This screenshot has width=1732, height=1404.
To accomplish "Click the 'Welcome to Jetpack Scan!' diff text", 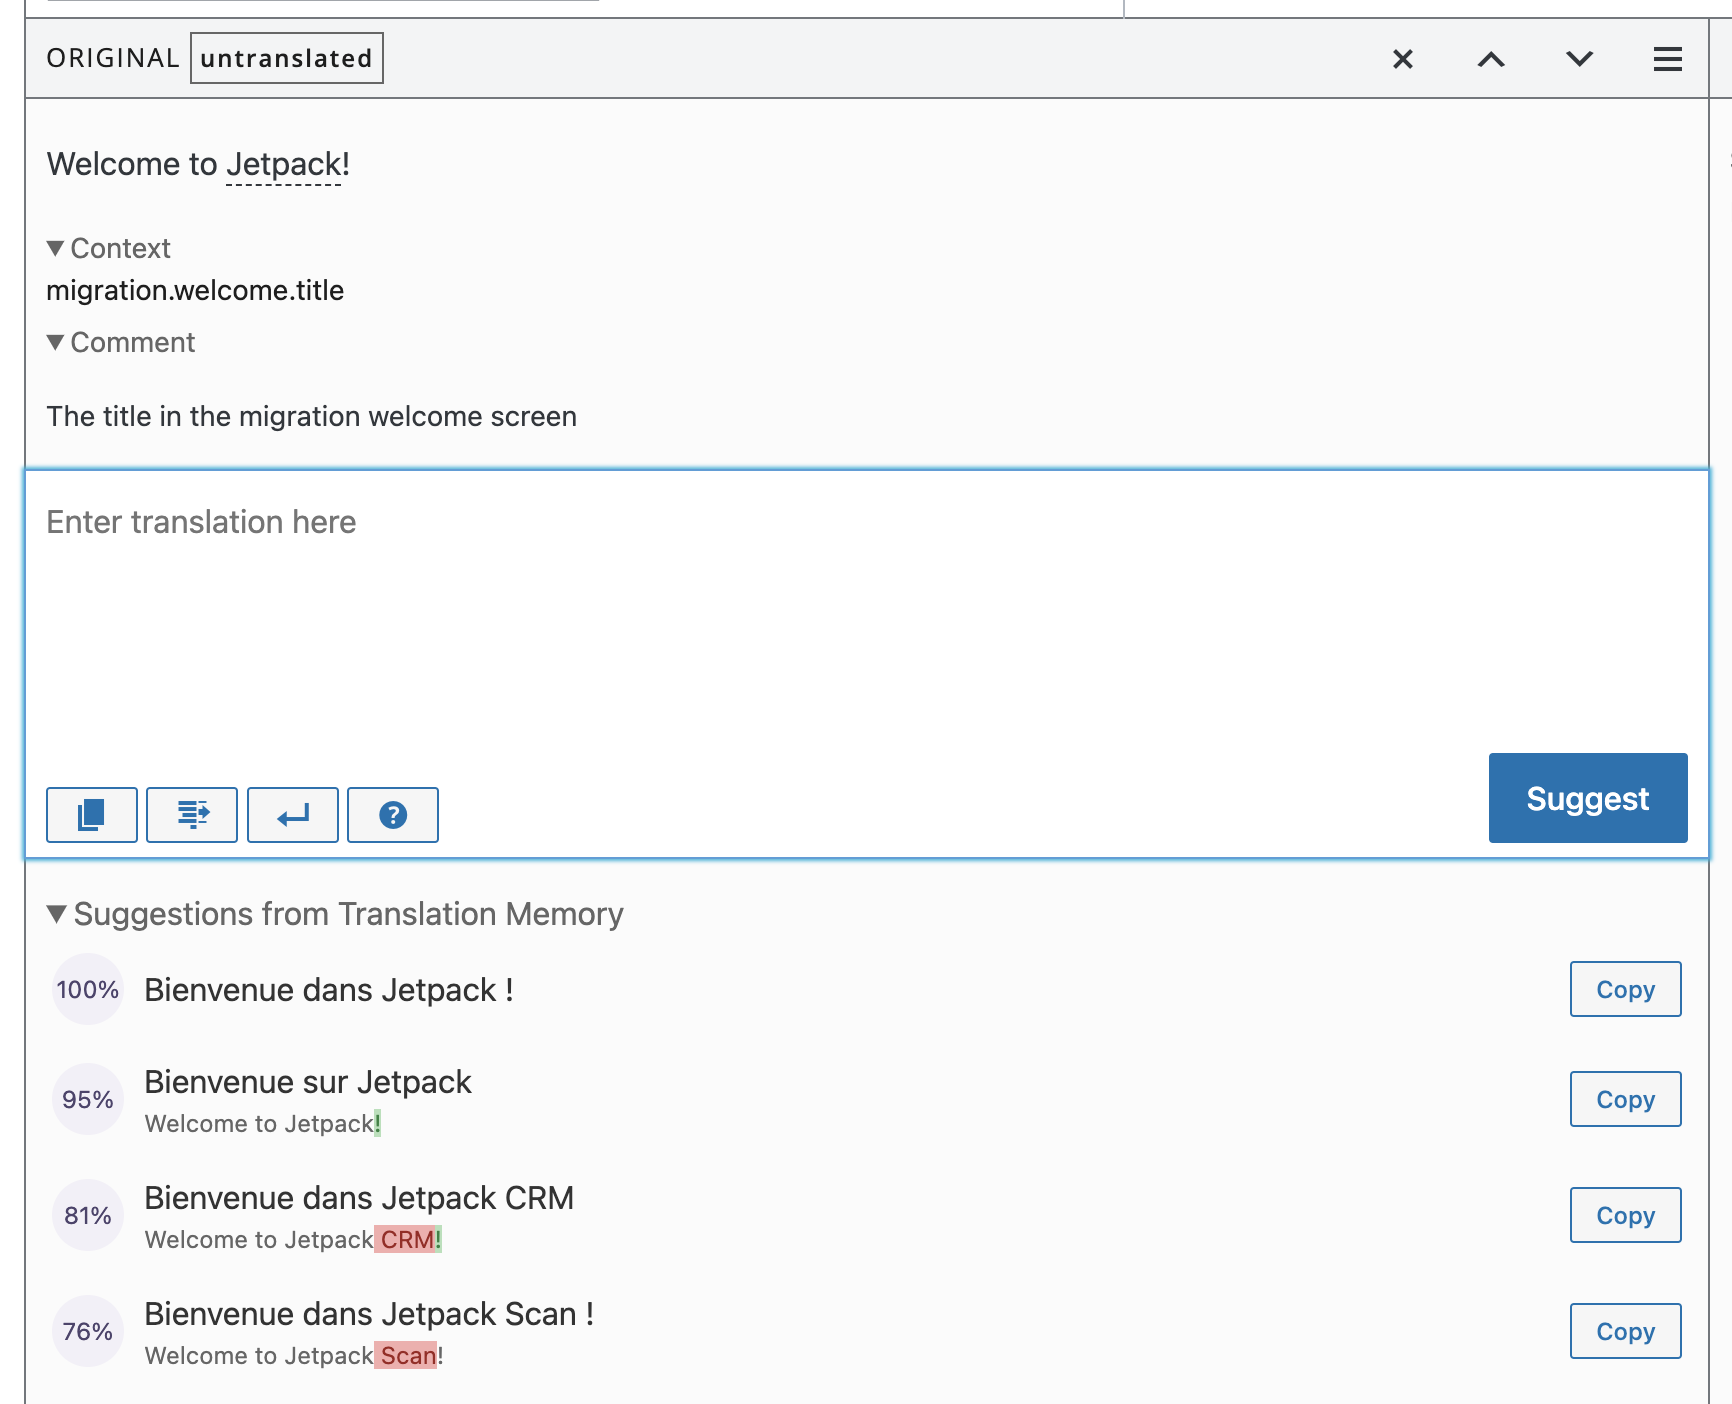I will (294, 1356).
